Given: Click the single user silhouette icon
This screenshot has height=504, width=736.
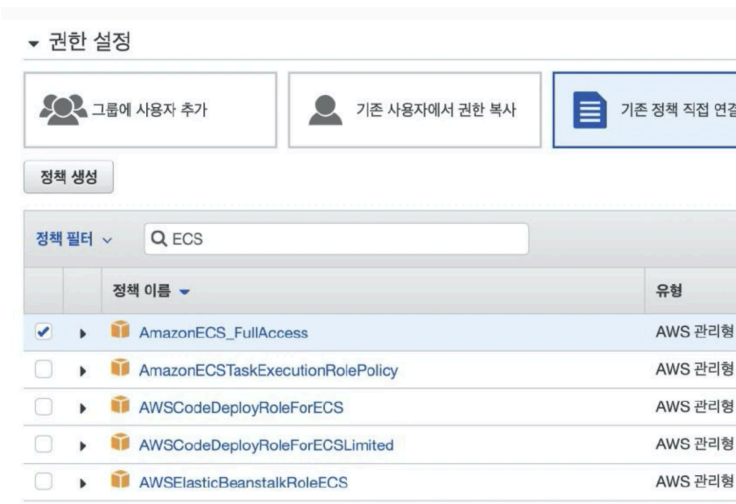Looking at the screenshot, I should (325, 110).
